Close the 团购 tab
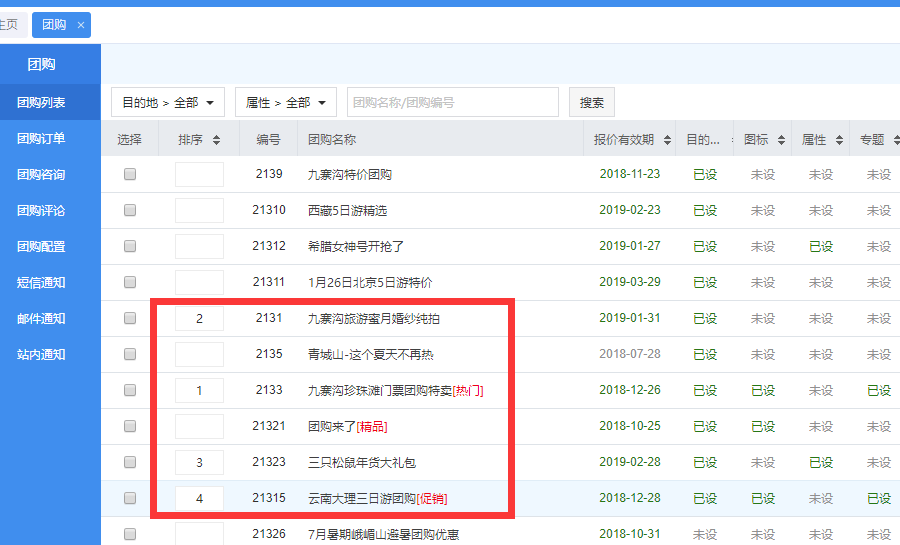Image resolution: width=900 pixels, height=545 pixels. [x=81, y=25]
